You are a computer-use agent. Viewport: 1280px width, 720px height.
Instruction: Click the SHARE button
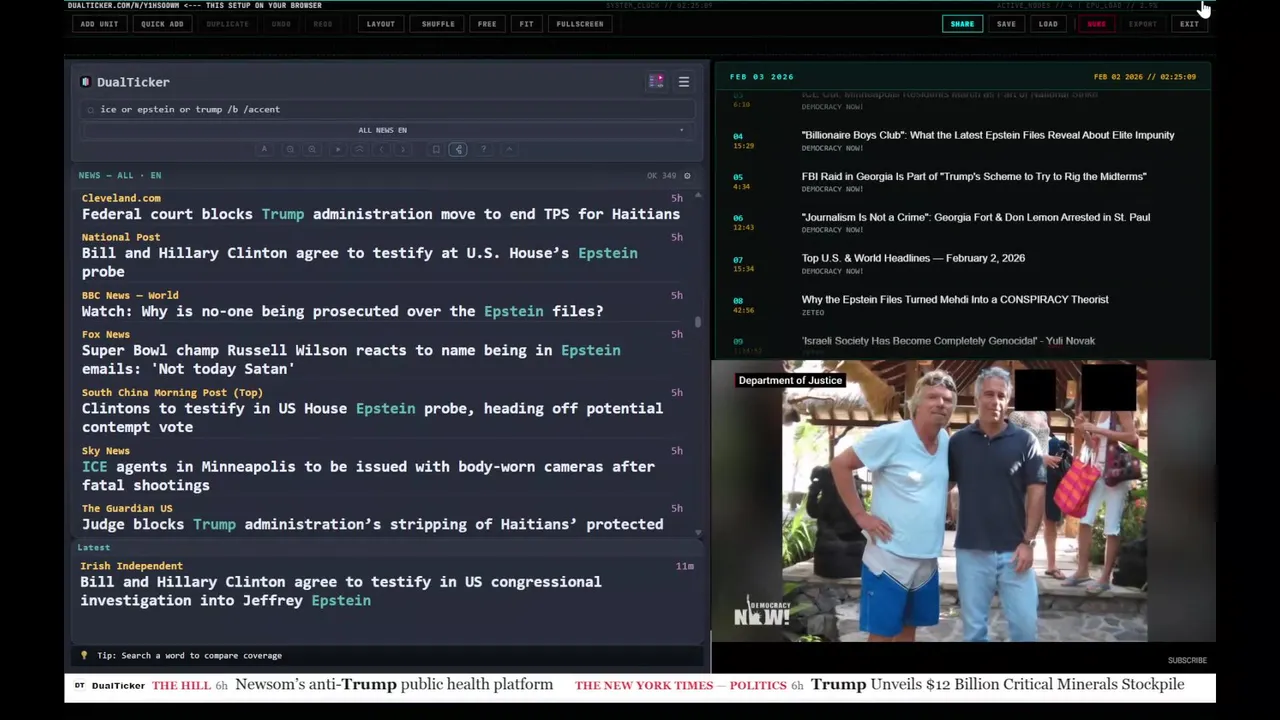click(x=962, y=24)
